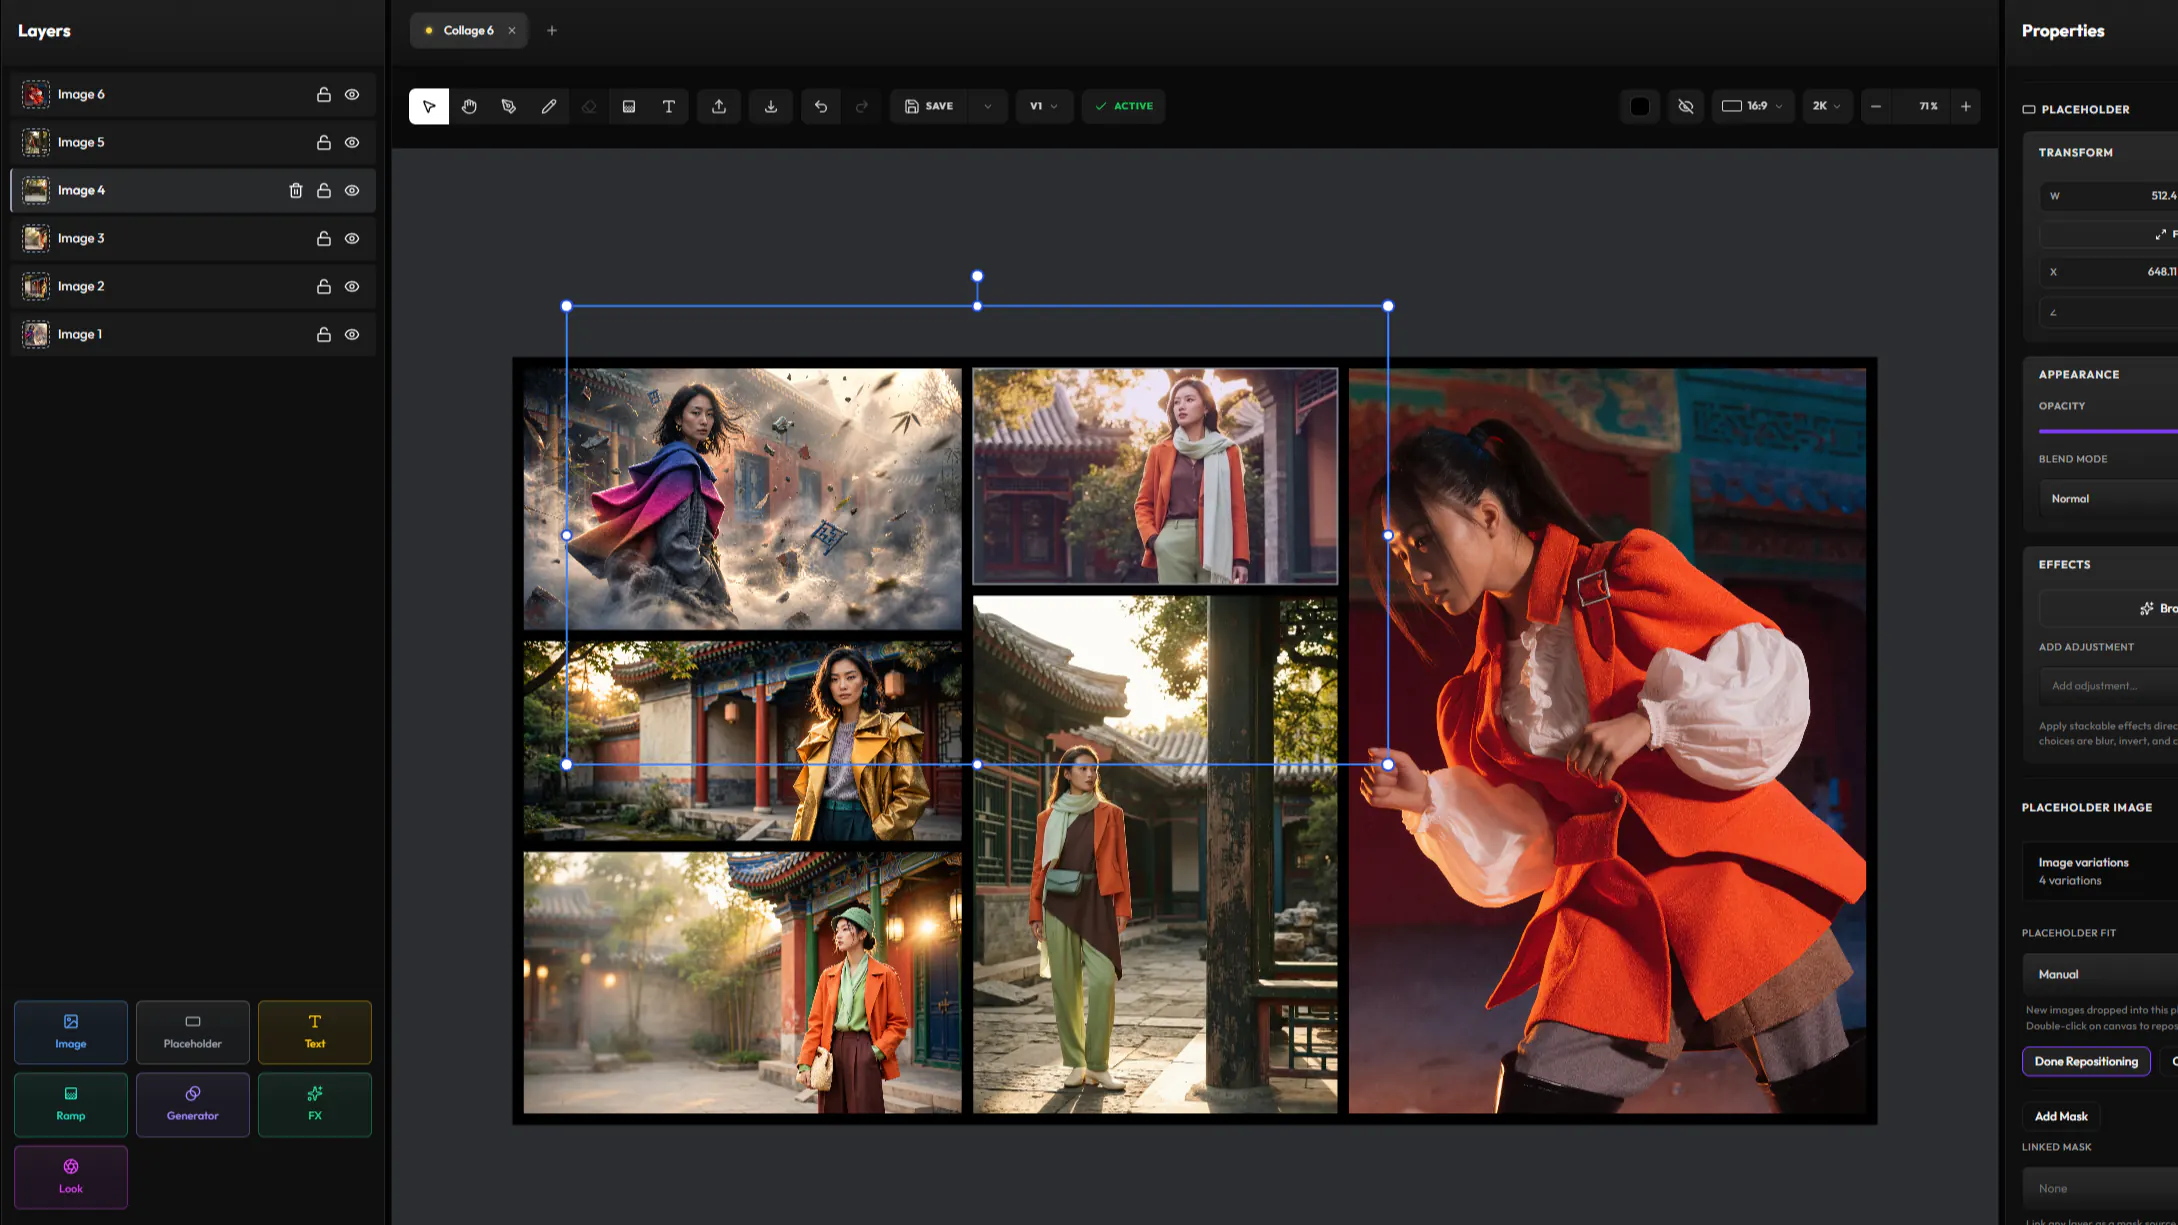Delete Image 4 layer with trash icon
Viewport: 2178px width, 1225px height.
point(296,190)
